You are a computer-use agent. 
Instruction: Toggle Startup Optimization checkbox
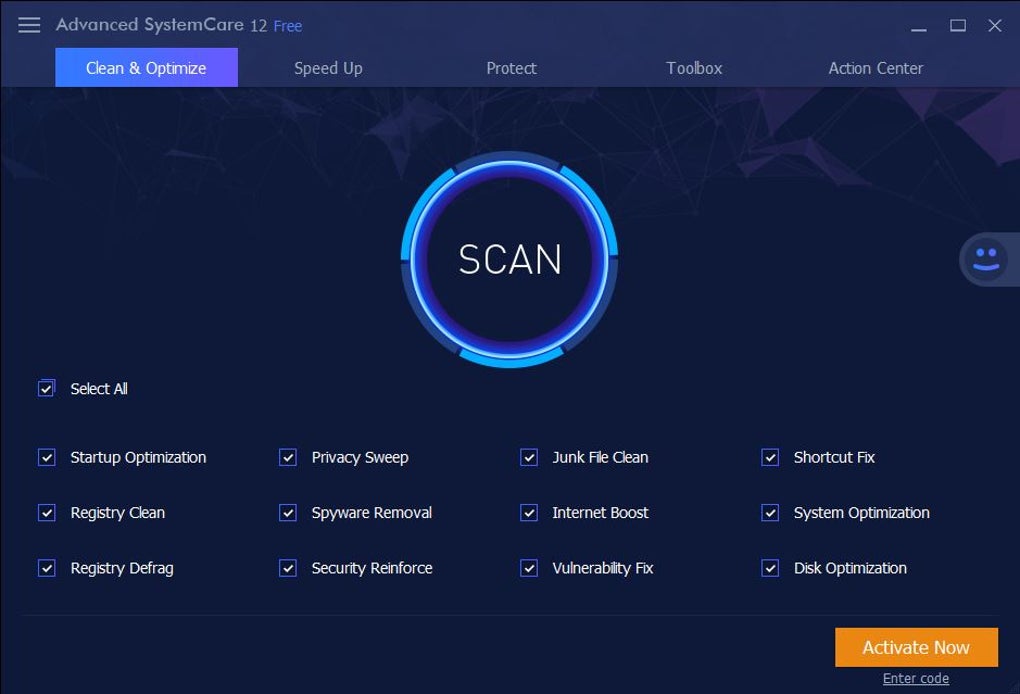point(47,457)
